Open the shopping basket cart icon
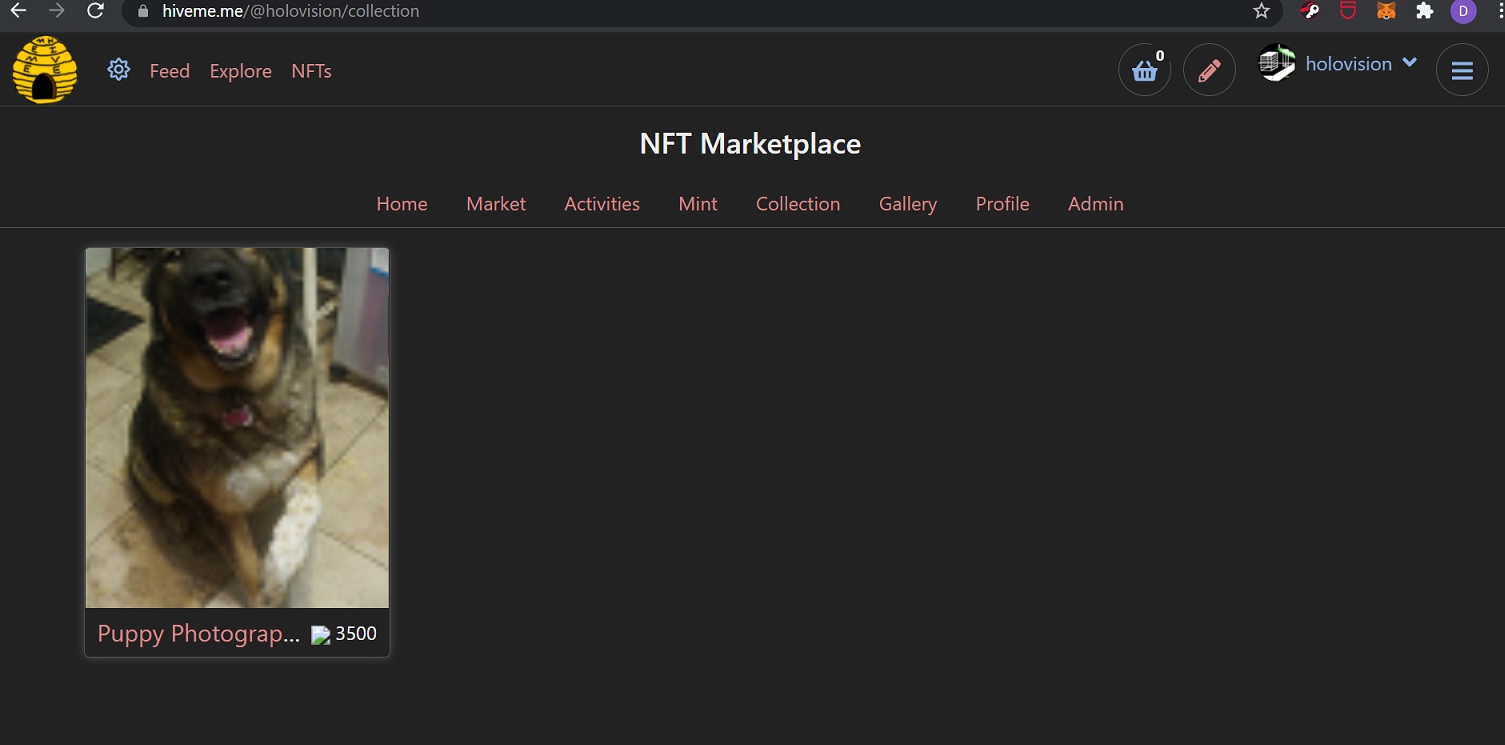 (x=1144, y=70)
